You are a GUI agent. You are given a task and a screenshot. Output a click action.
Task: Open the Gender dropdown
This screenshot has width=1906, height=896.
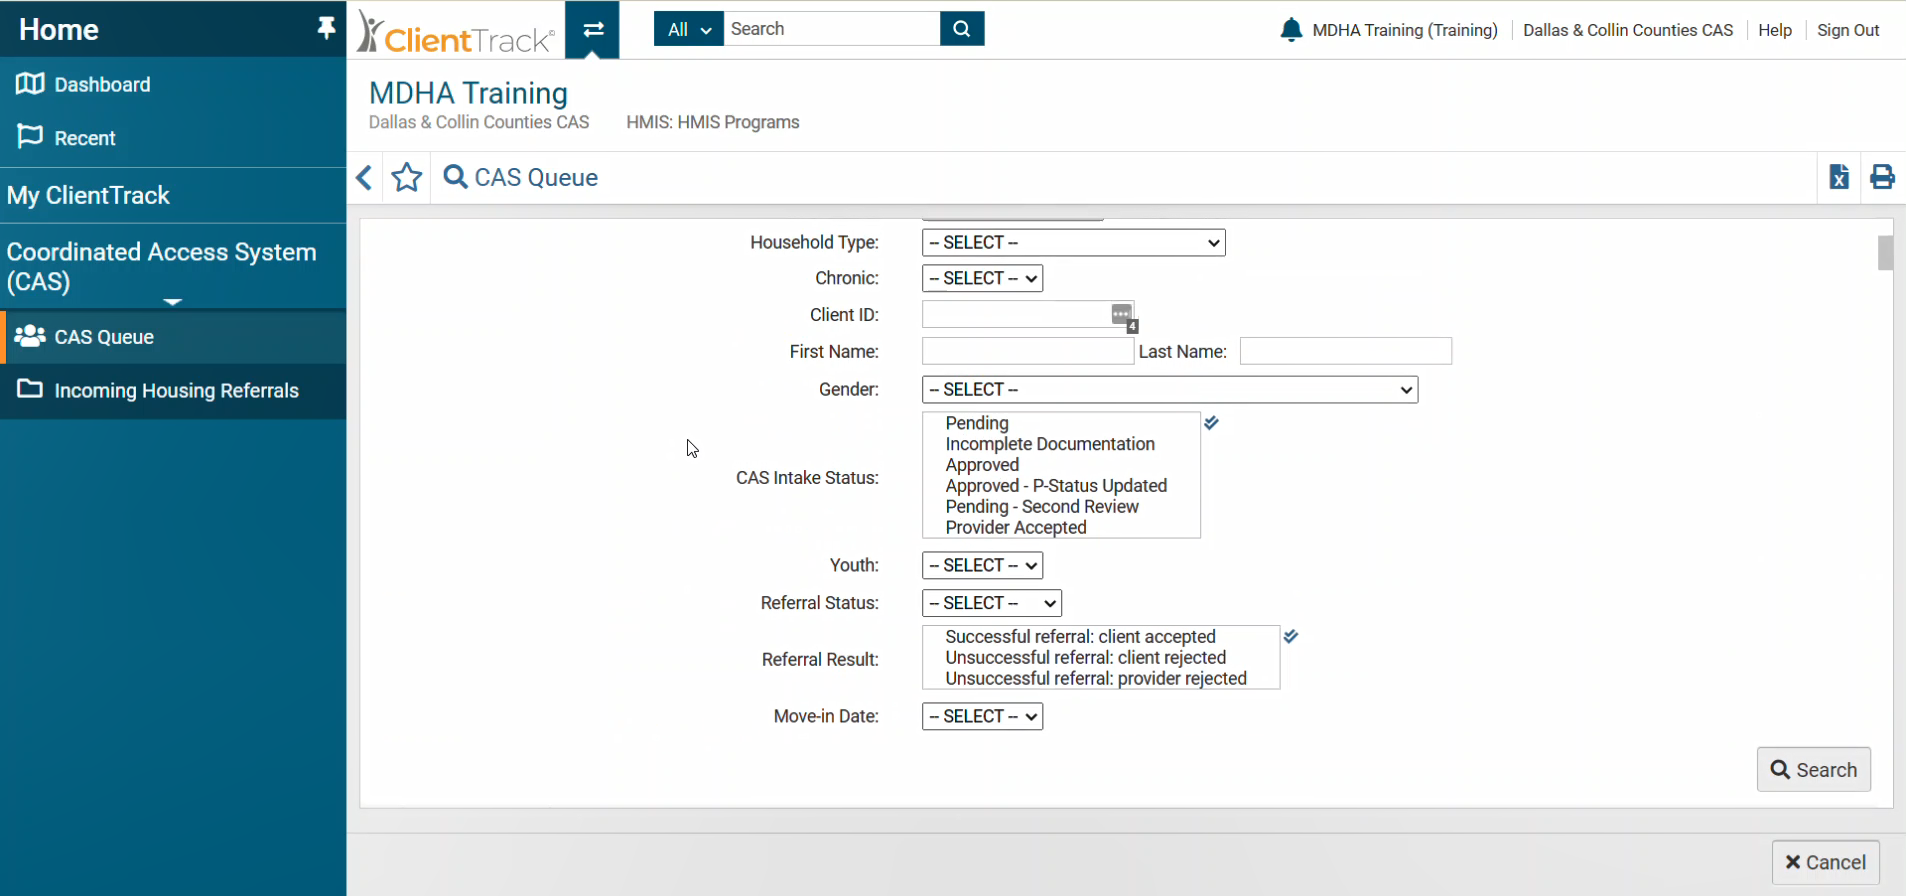1169,390
